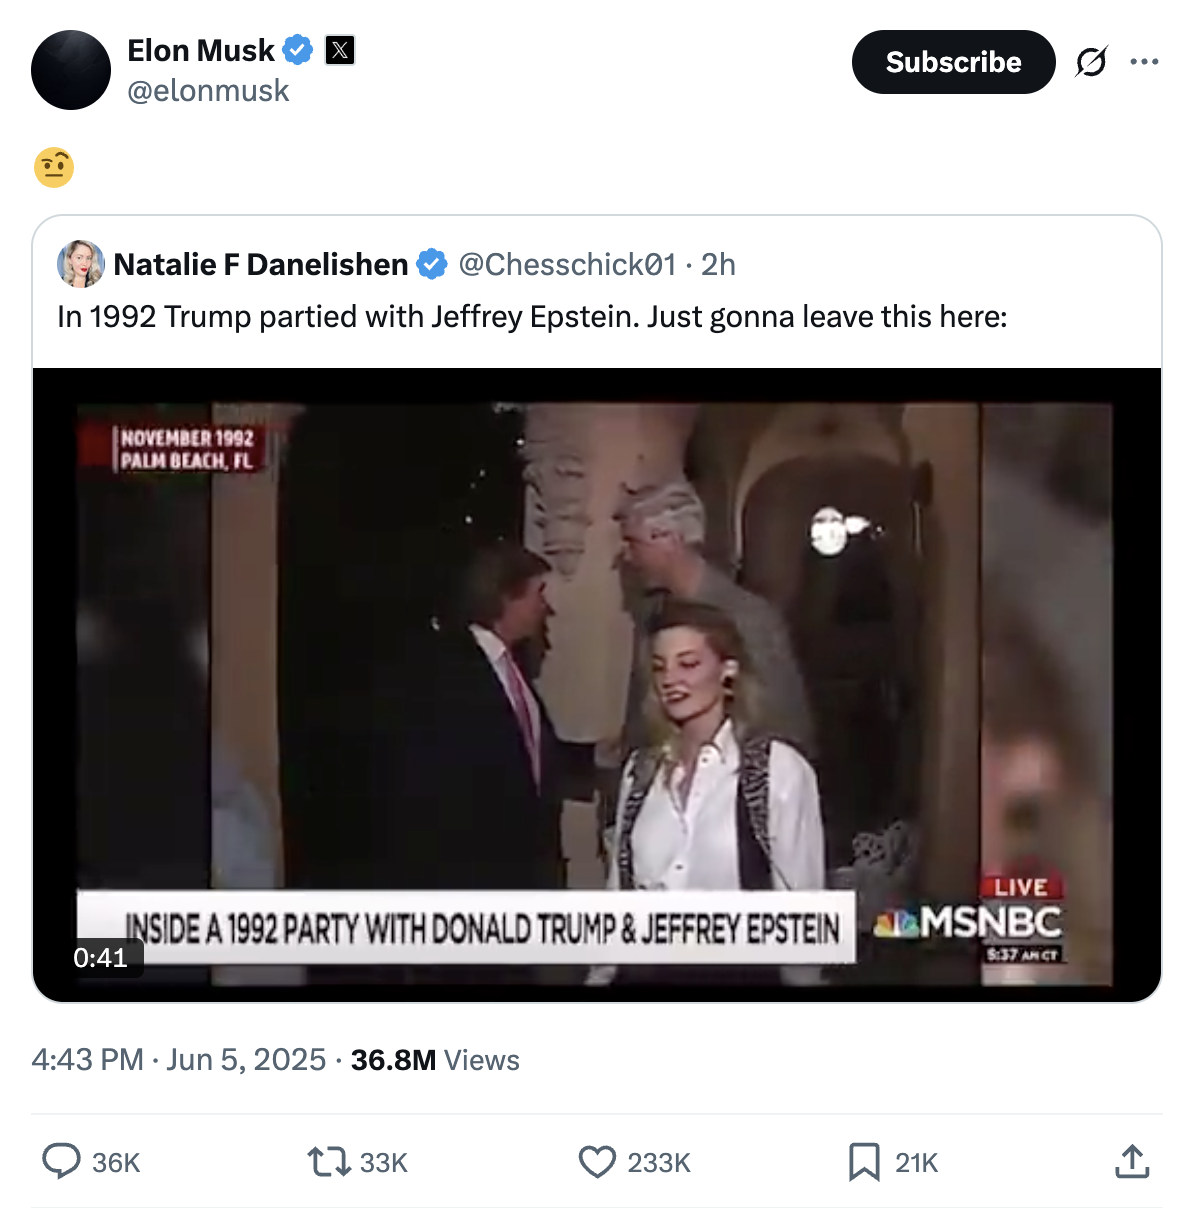Click Natalie F Danelishen's verified badge
The image size is (1186, 1208).
point(432,264)
